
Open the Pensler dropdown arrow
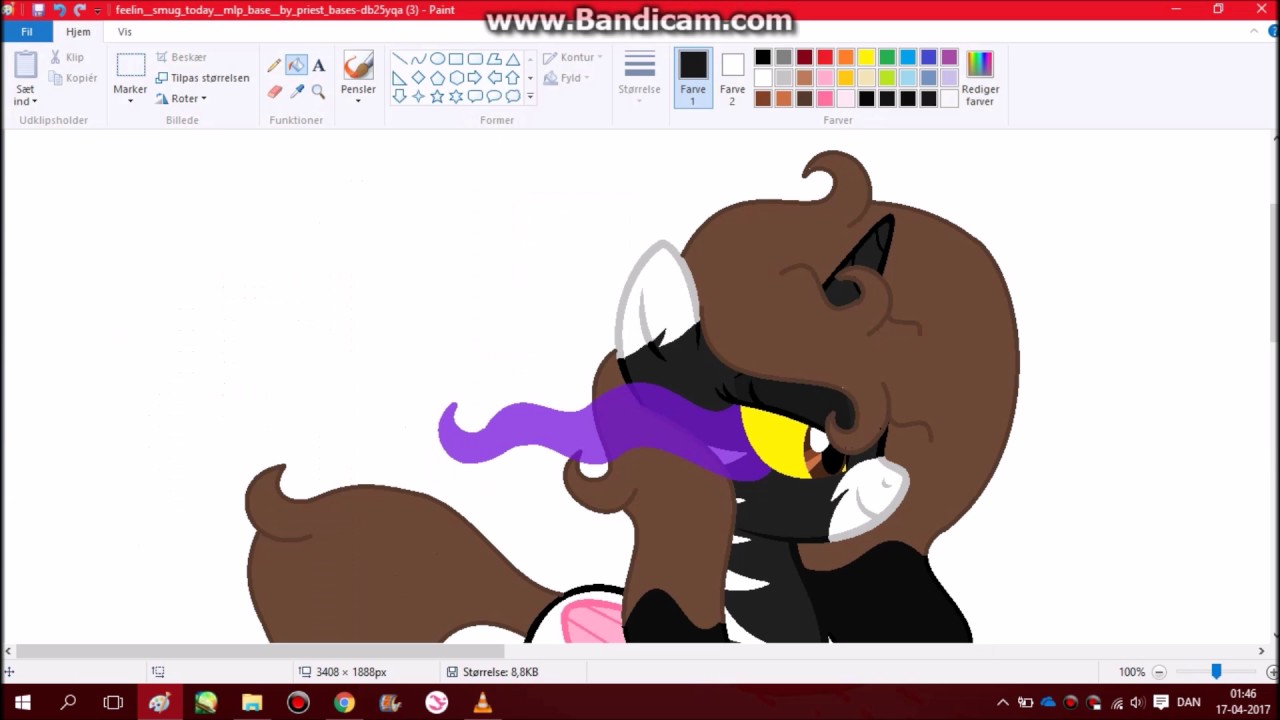point(358,101)
